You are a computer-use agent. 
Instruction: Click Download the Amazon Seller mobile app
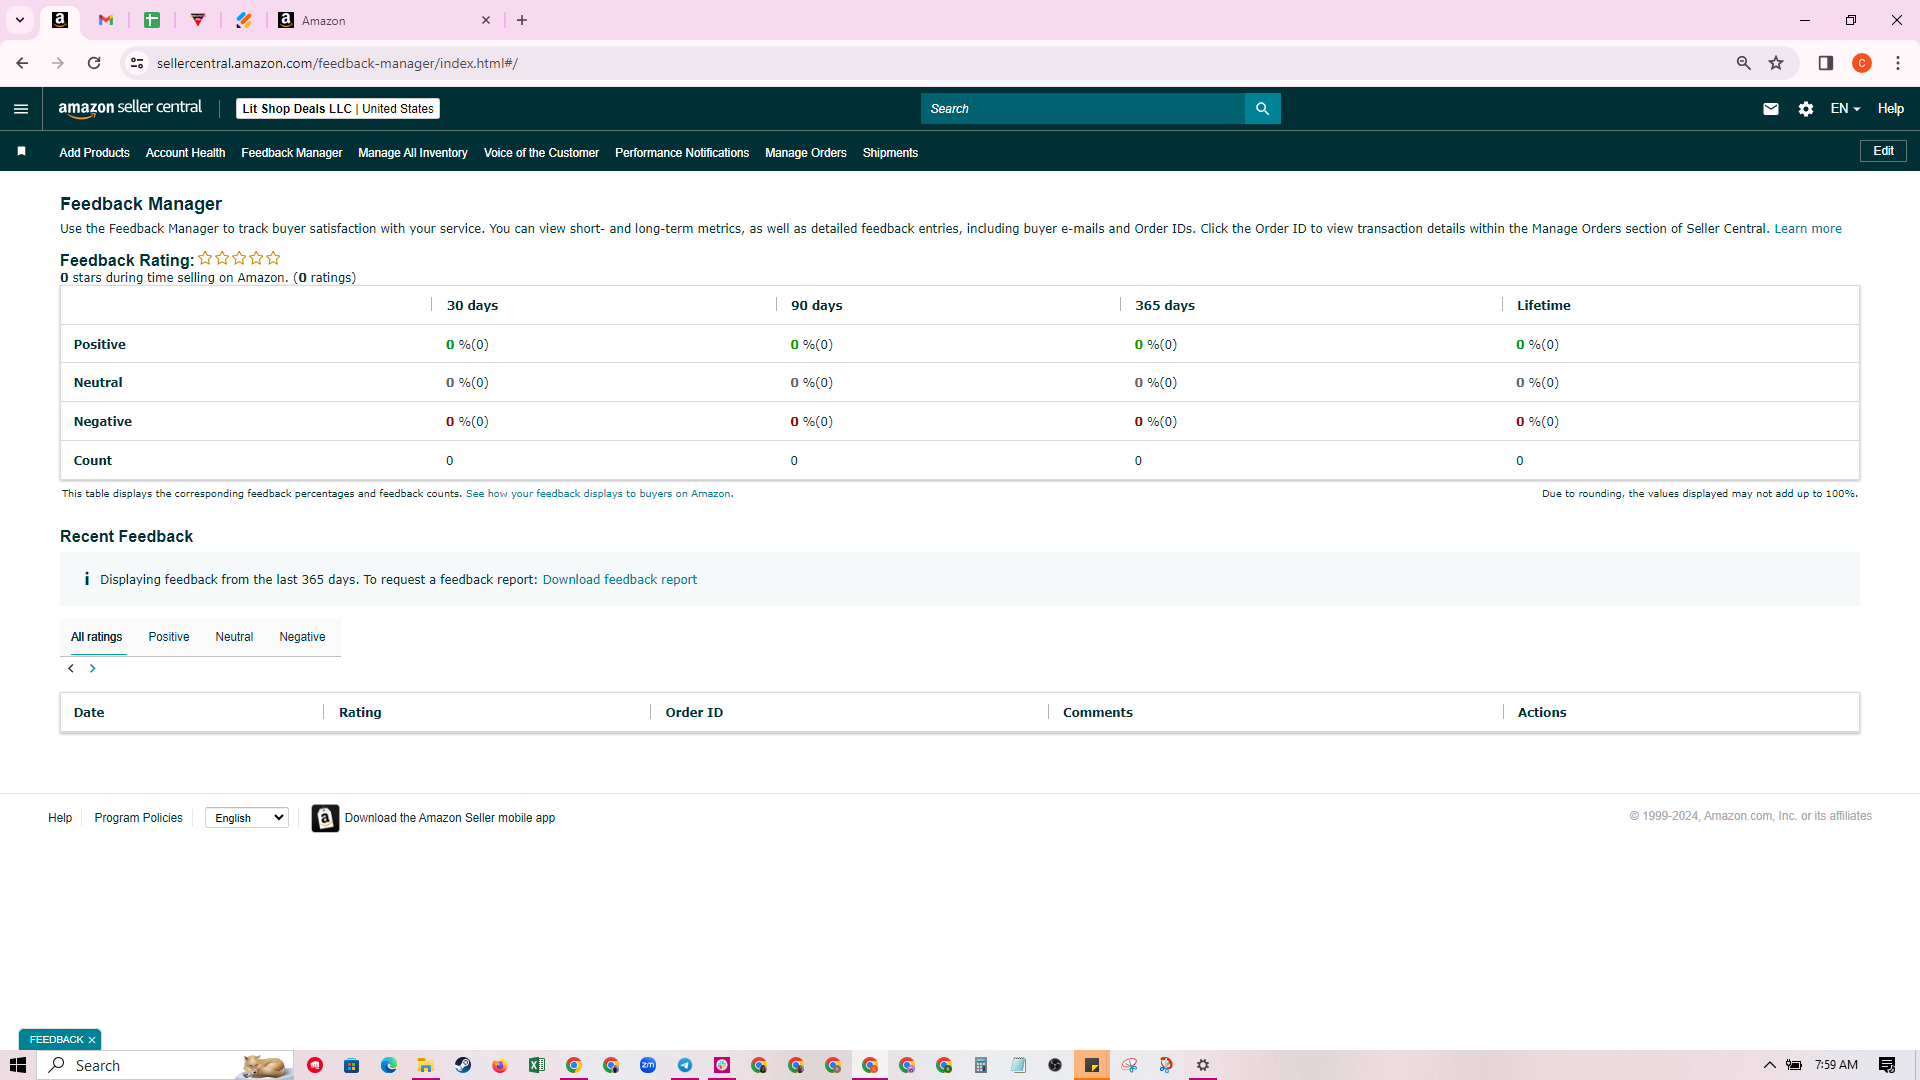tap(450, 818)
